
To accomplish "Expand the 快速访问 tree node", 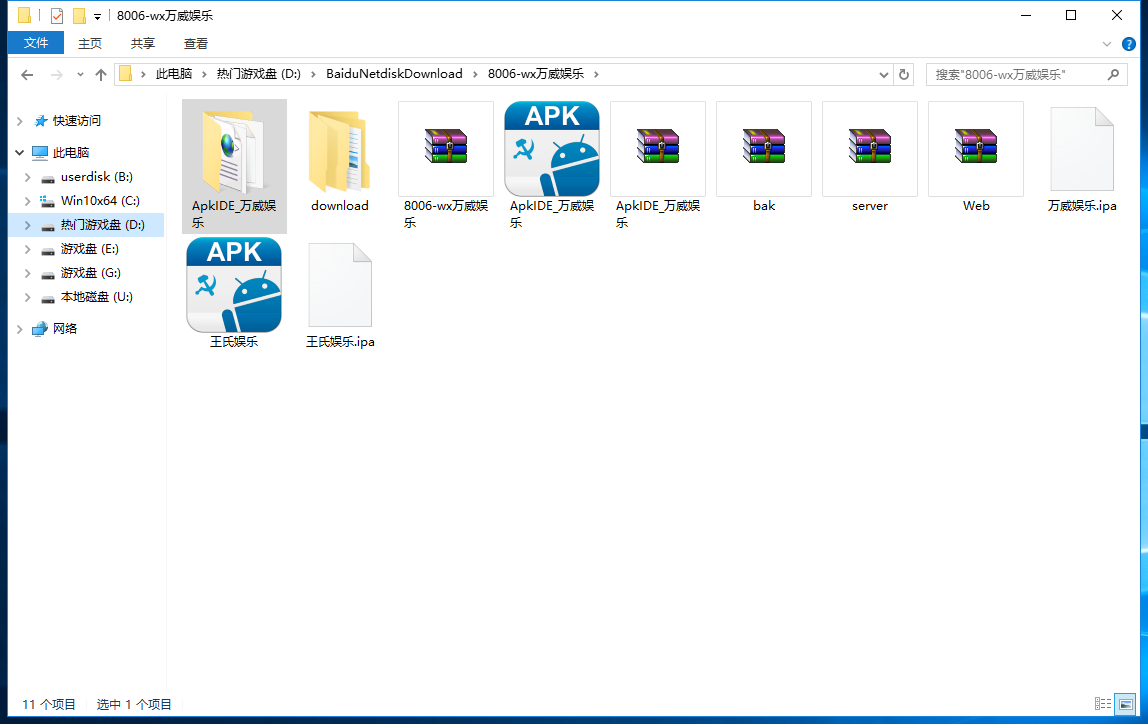I will click(20, 121).
